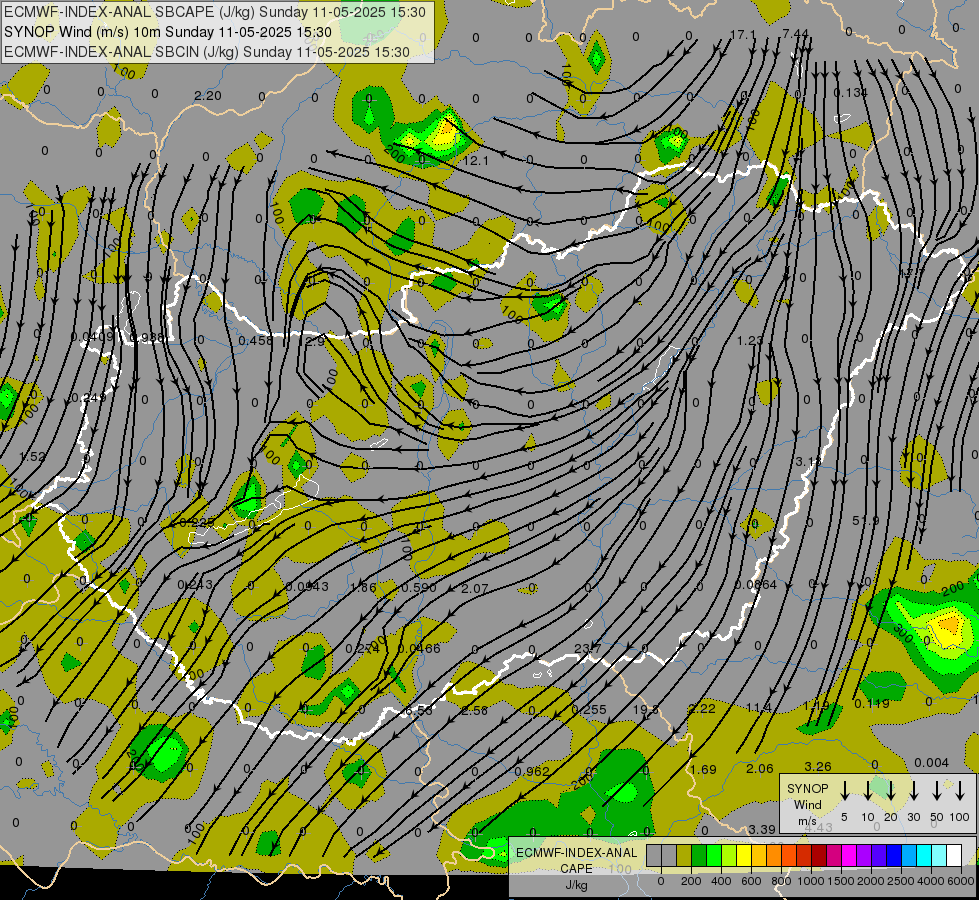Click the 0.255 value on the map
Screen dimensions: 979x900
[x=589, y=710]
